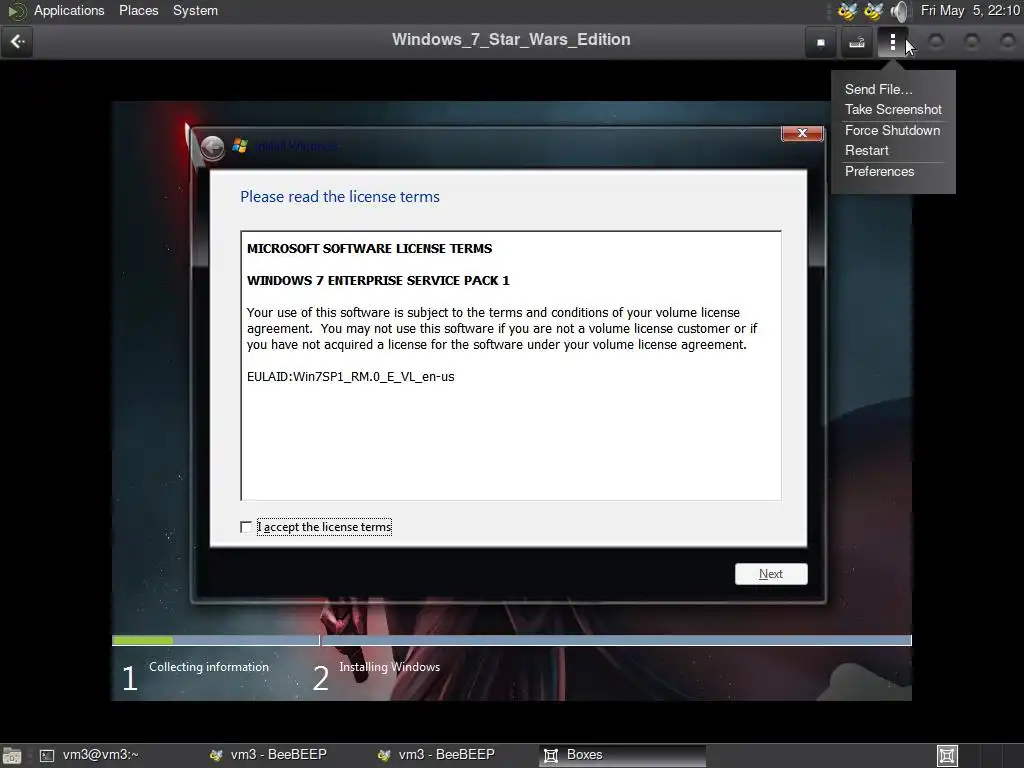Click the date and time clock
The height and width of the screenshot is (768, 1024).
pos(970,11)
